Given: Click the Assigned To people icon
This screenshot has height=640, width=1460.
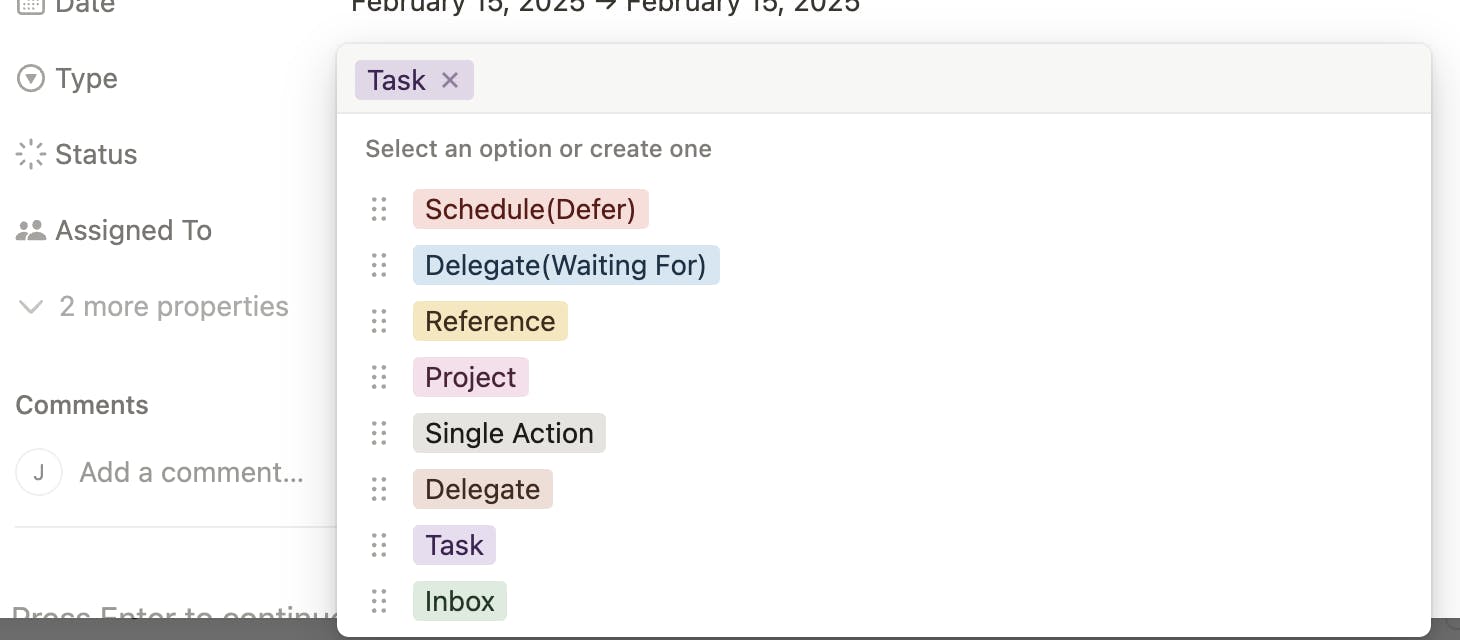Looking at the screenshot, I should 31,230.
